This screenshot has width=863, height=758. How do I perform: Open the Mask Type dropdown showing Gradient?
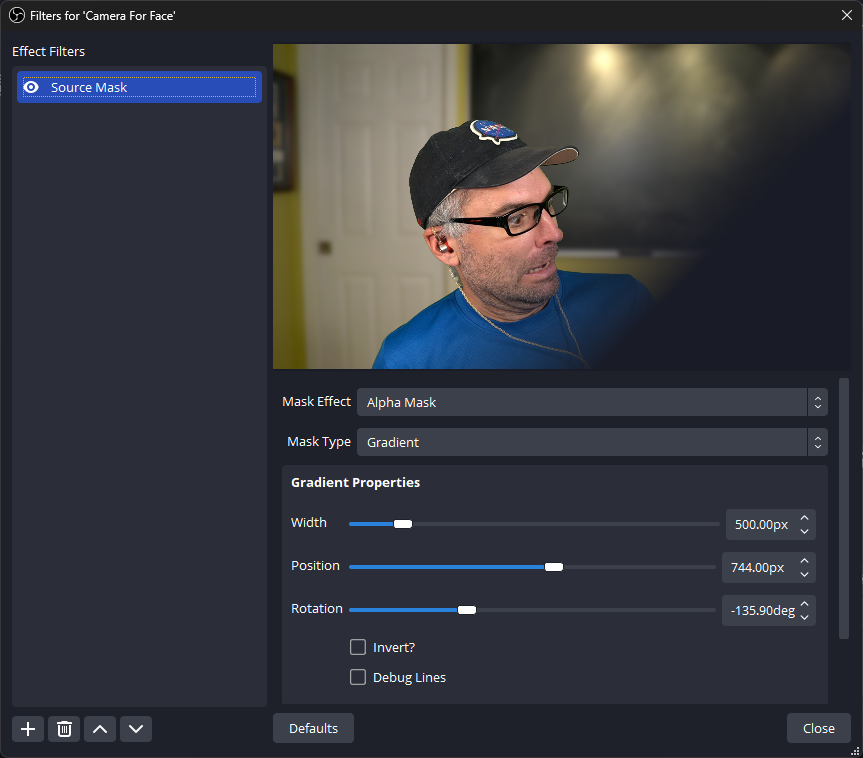point(592,441)
